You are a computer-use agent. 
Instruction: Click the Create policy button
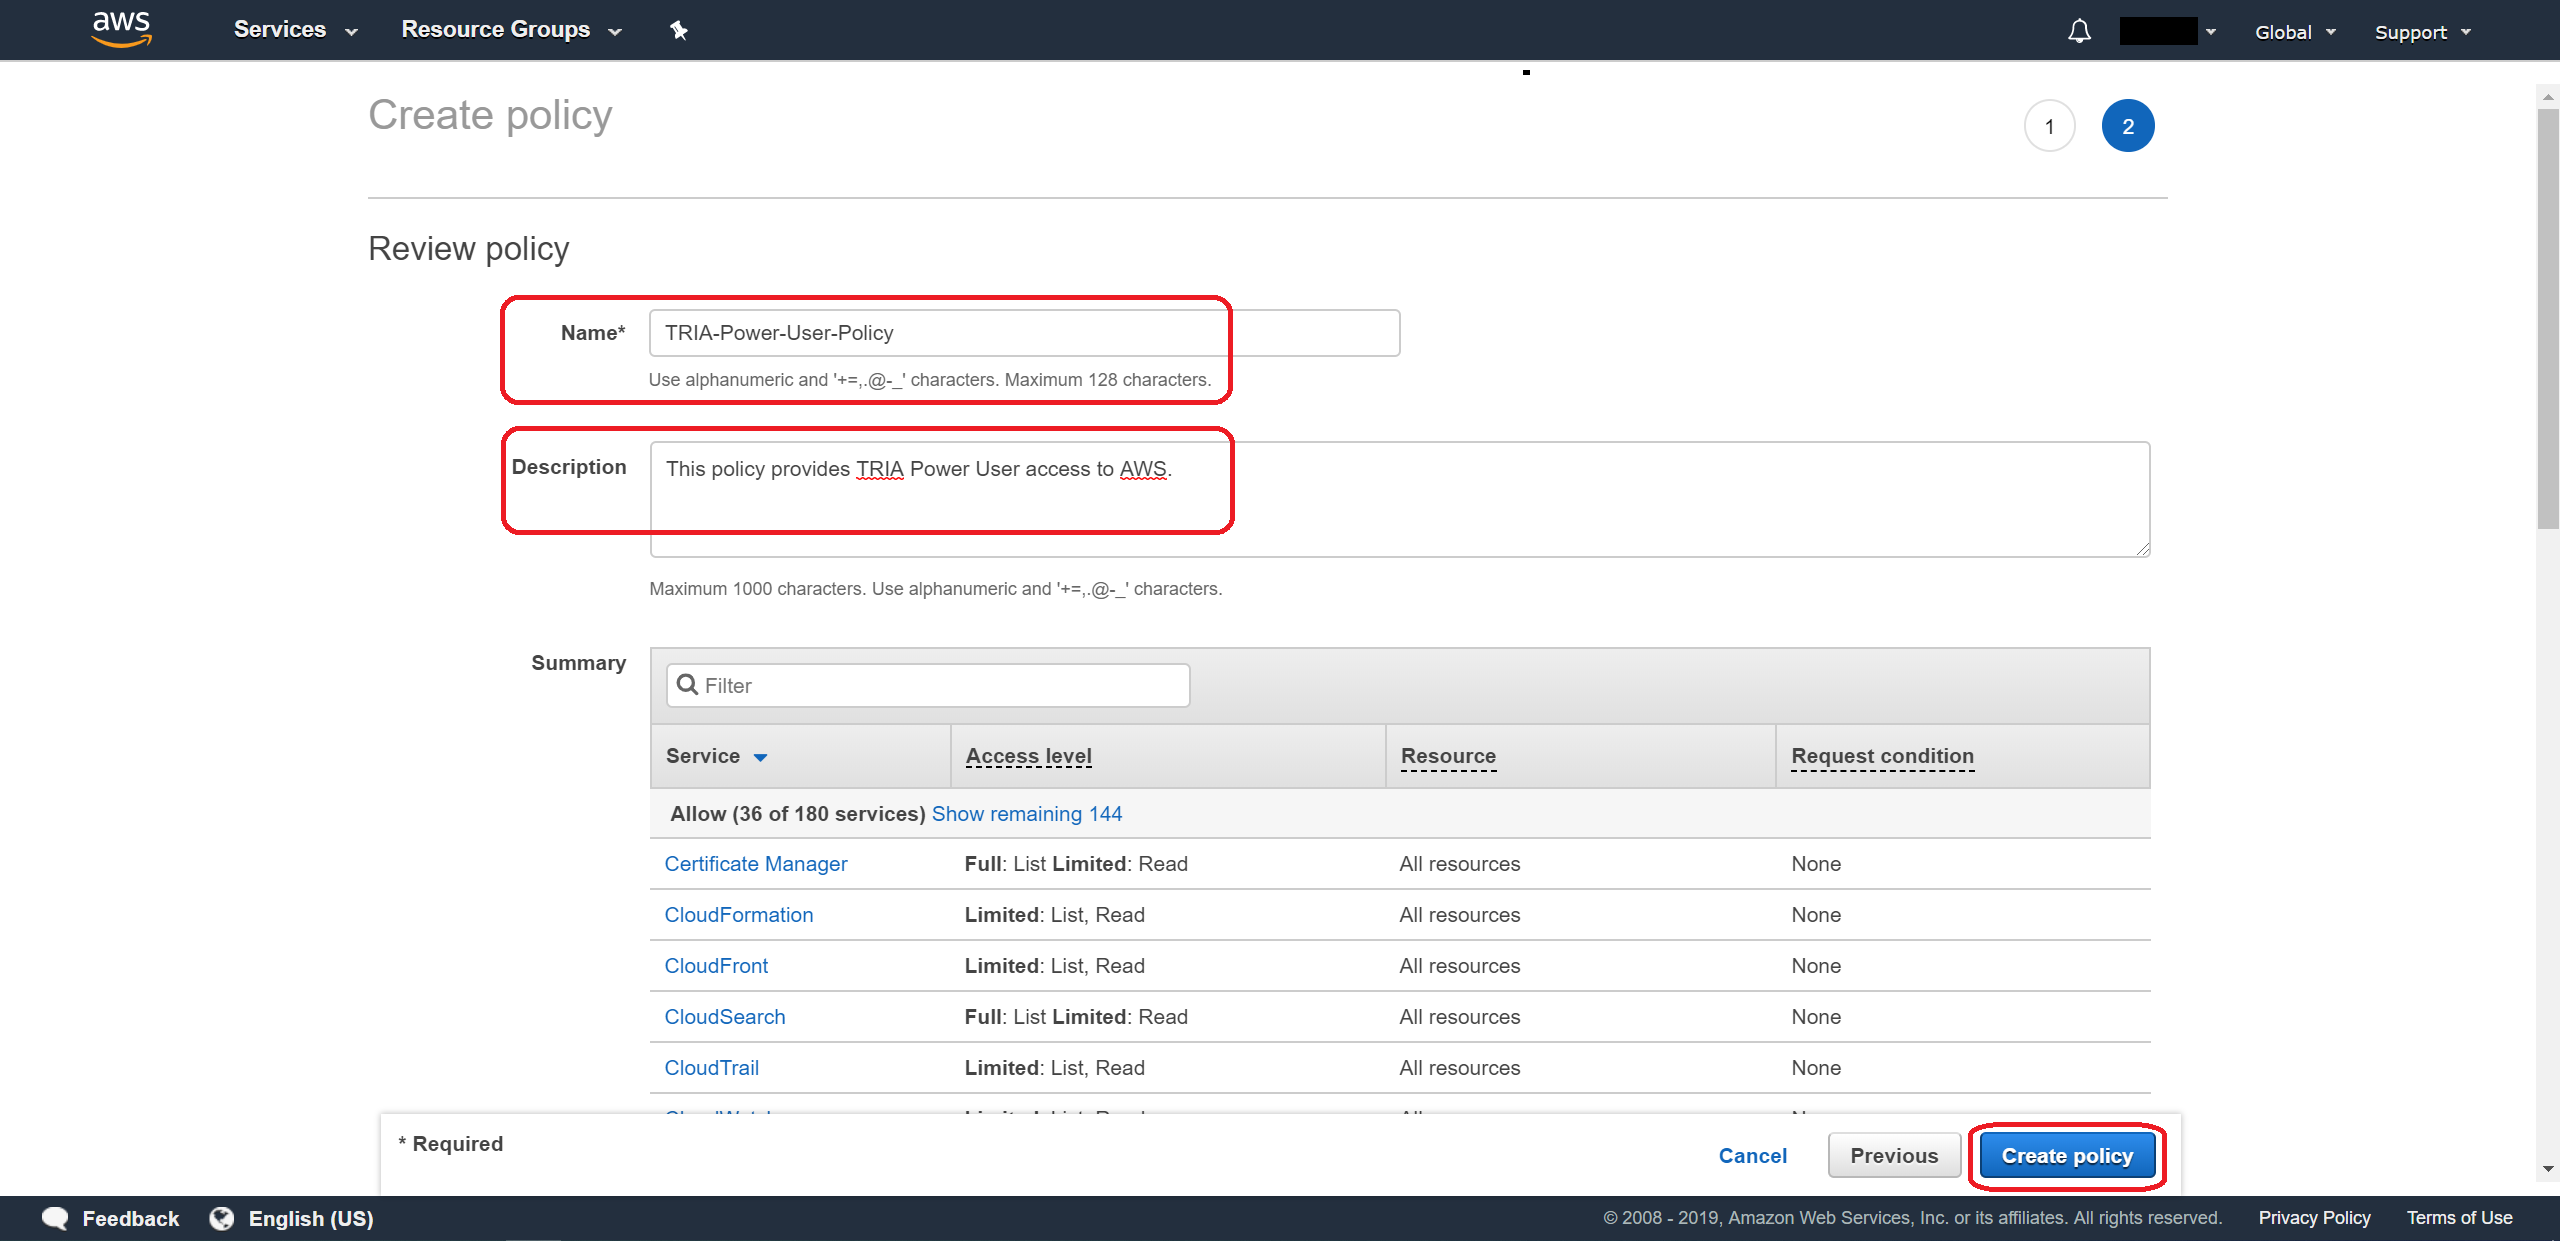click(x=2067, y=1156)
